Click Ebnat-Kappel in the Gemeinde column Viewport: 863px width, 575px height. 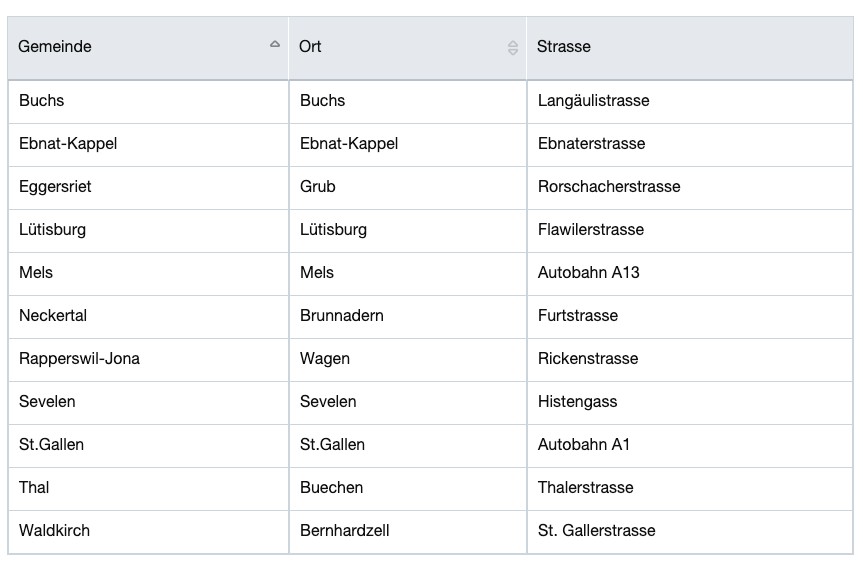click(x=149, y=145)
